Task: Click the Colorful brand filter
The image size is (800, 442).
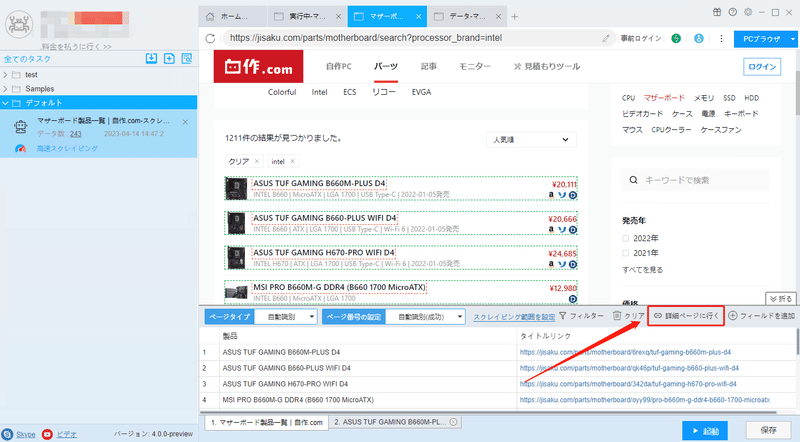Action: coord(282,92)
